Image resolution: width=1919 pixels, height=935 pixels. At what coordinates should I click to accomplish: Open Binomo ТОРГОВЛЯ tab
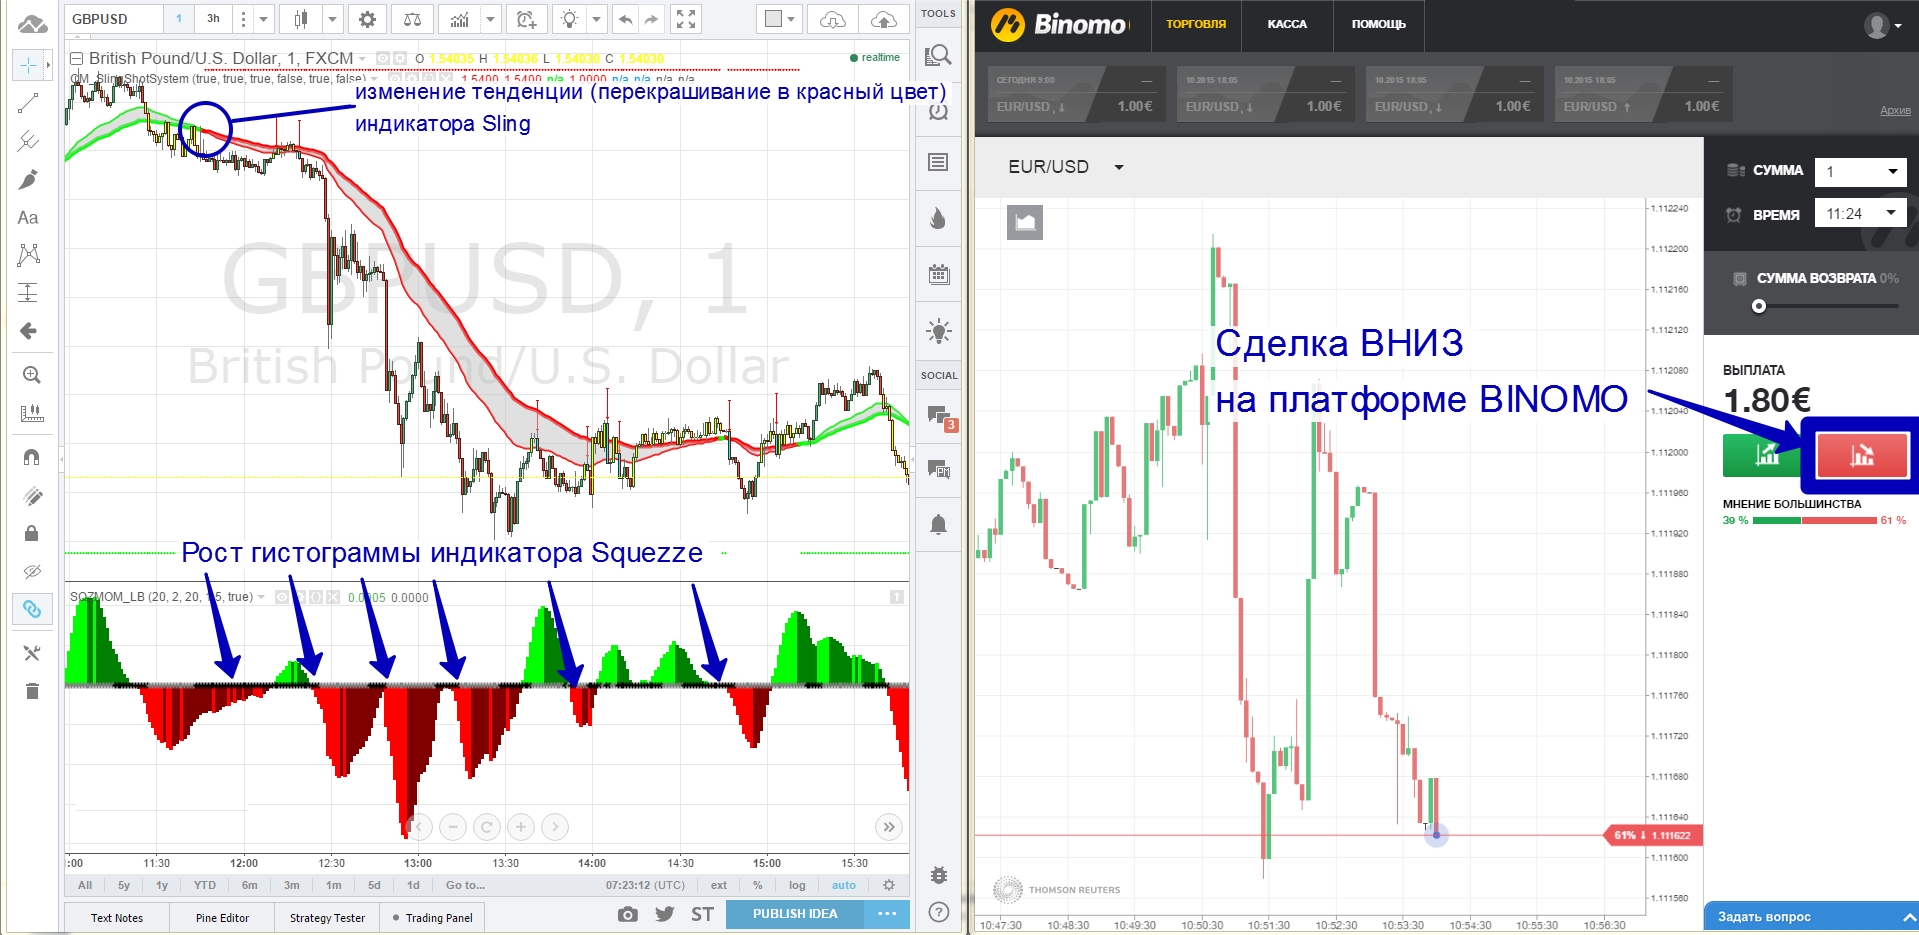[1195, 24]
